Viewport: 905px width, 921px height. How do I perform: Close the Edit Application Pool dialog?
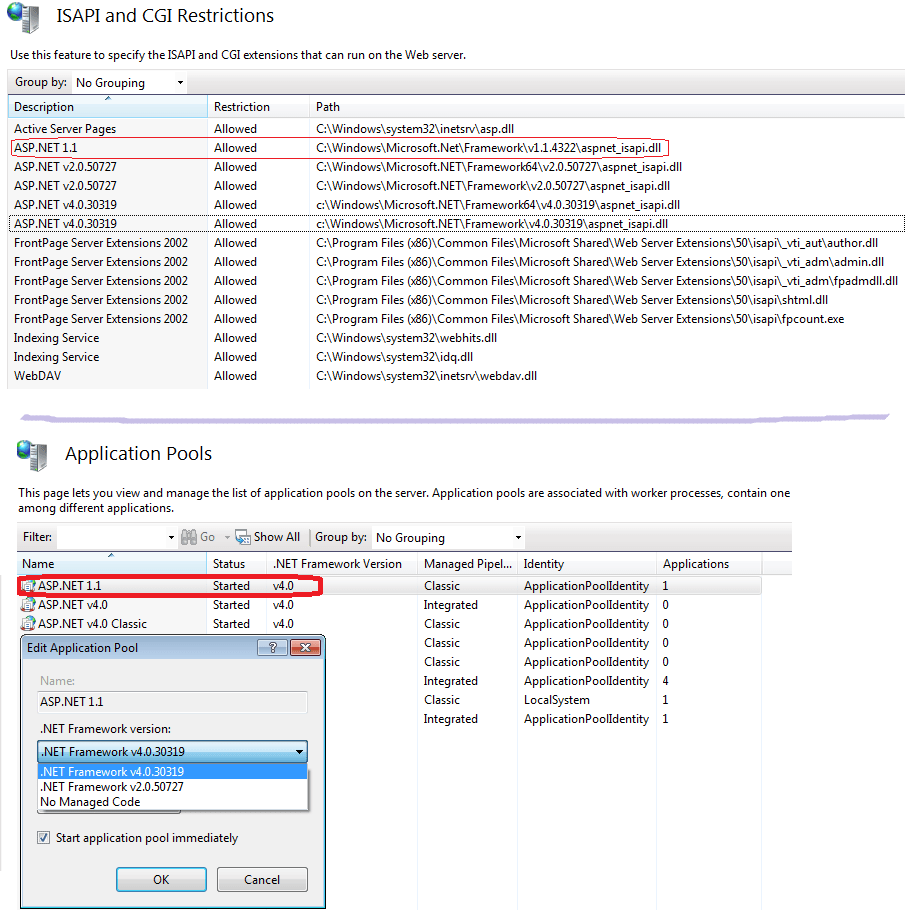click(x=305, y=647)
